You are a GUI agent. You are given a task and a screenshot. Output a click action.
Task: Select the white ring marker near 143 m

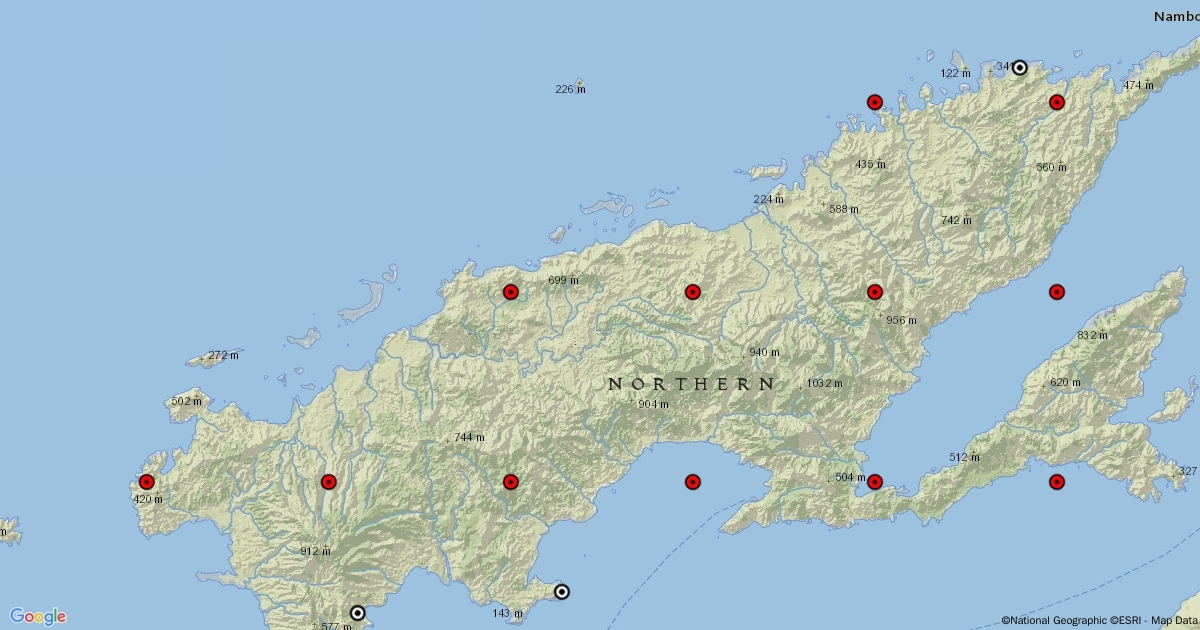(x=562, y=592)
